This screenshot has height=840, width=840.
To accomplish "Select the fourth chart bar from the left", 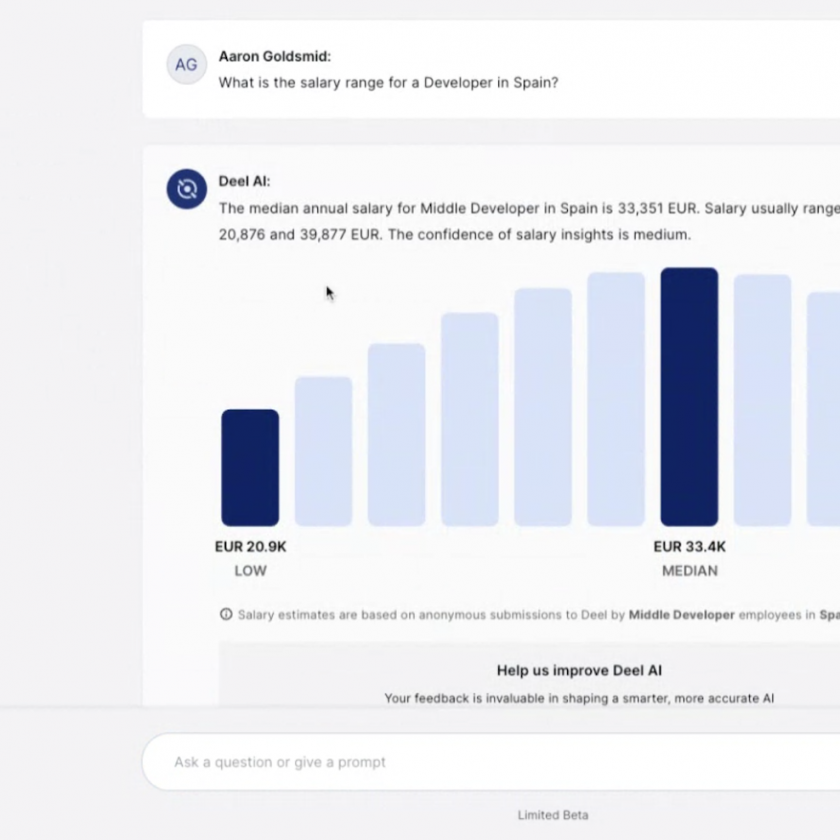I will pyautogui.click(x=470, y=419).
